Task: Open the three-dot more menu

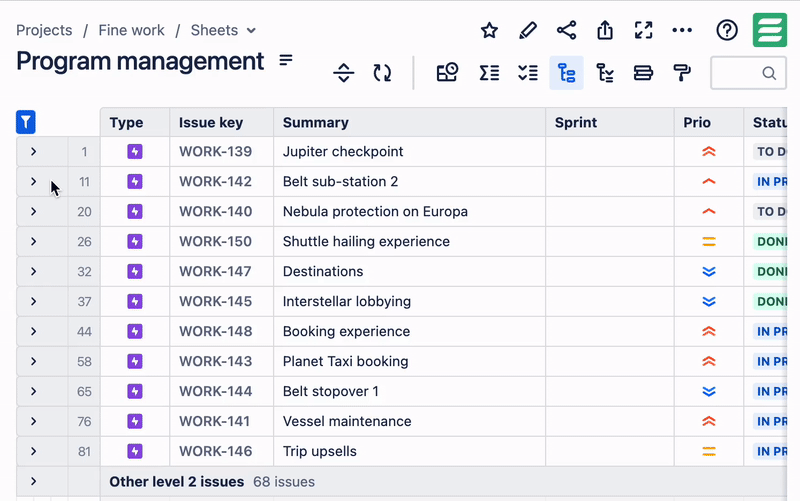Action: (682, 31)
